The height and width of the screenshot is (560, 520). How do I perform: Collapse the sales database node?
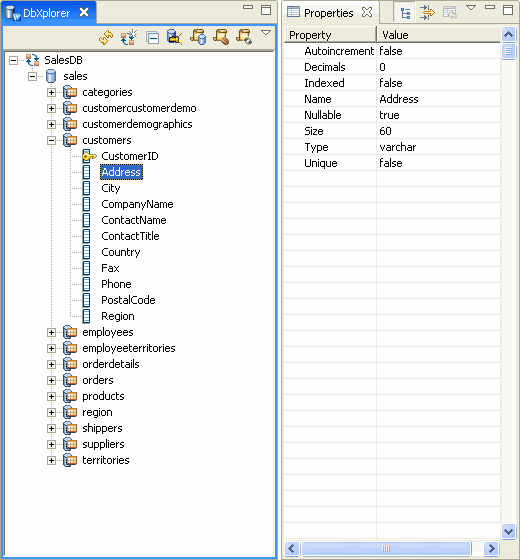tap(32, 76)
